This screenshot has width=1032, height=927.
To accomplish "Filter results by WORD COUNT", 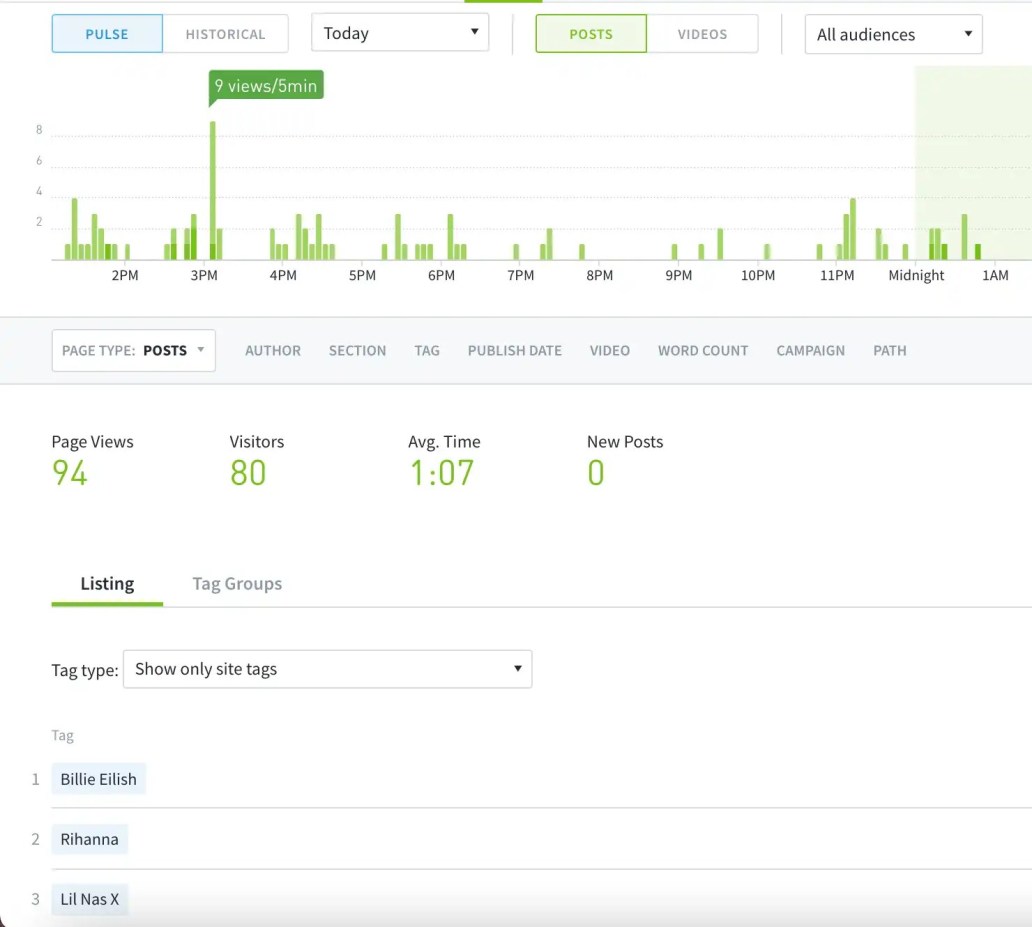I will pyautogui.click(x=702, y=350).
